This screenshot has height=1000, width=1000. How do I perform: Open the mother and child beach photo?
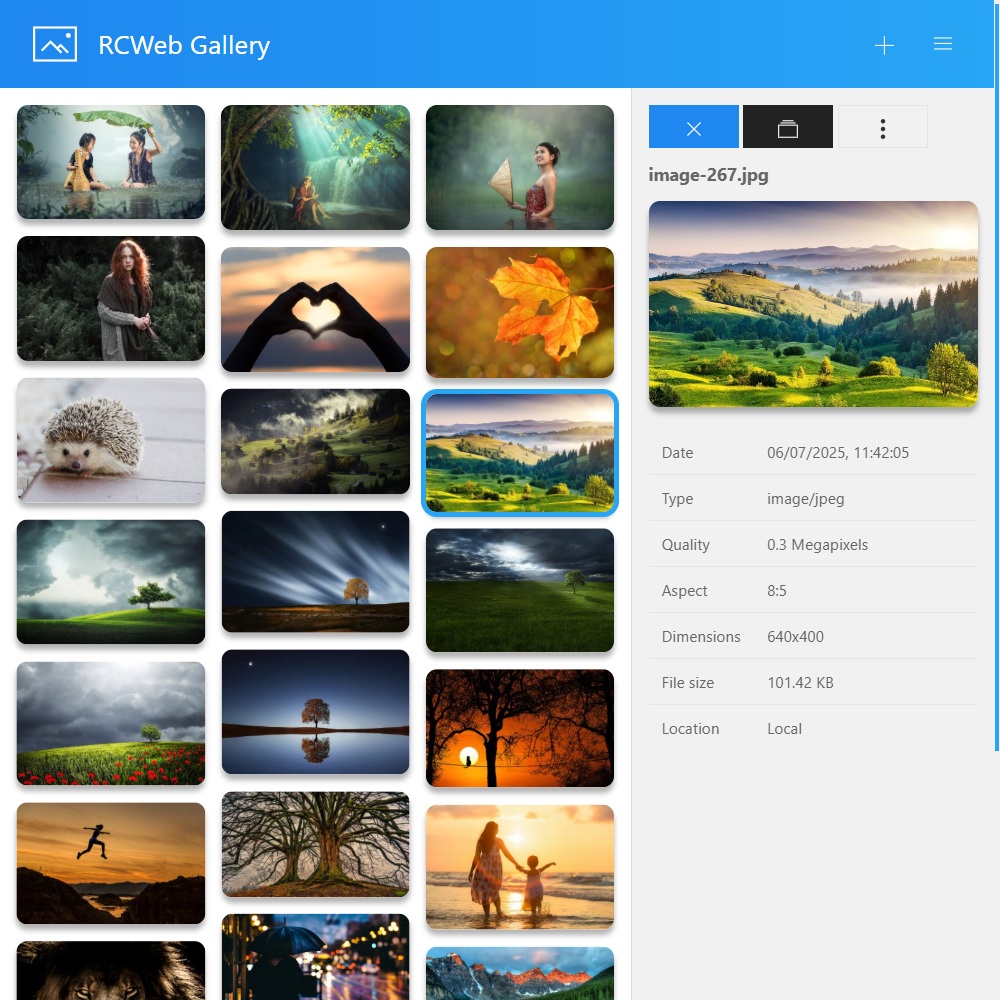point(520,867)
